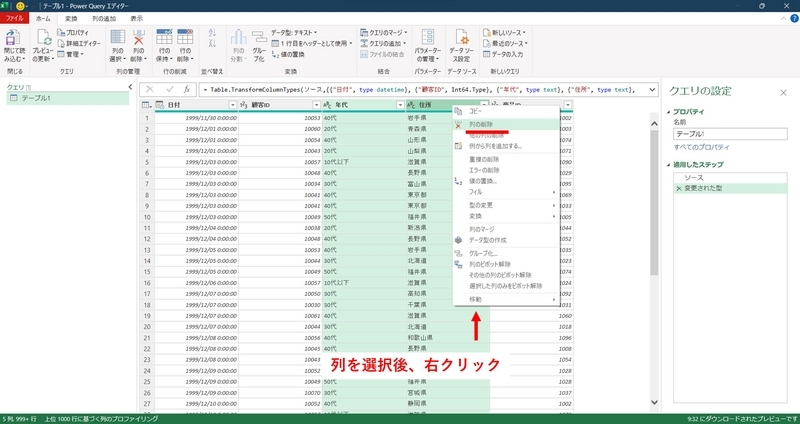The height and width of the screenshot is (424, 800).
Task: Open the クエリのマージ dropdown
Action: coord(383,32)
